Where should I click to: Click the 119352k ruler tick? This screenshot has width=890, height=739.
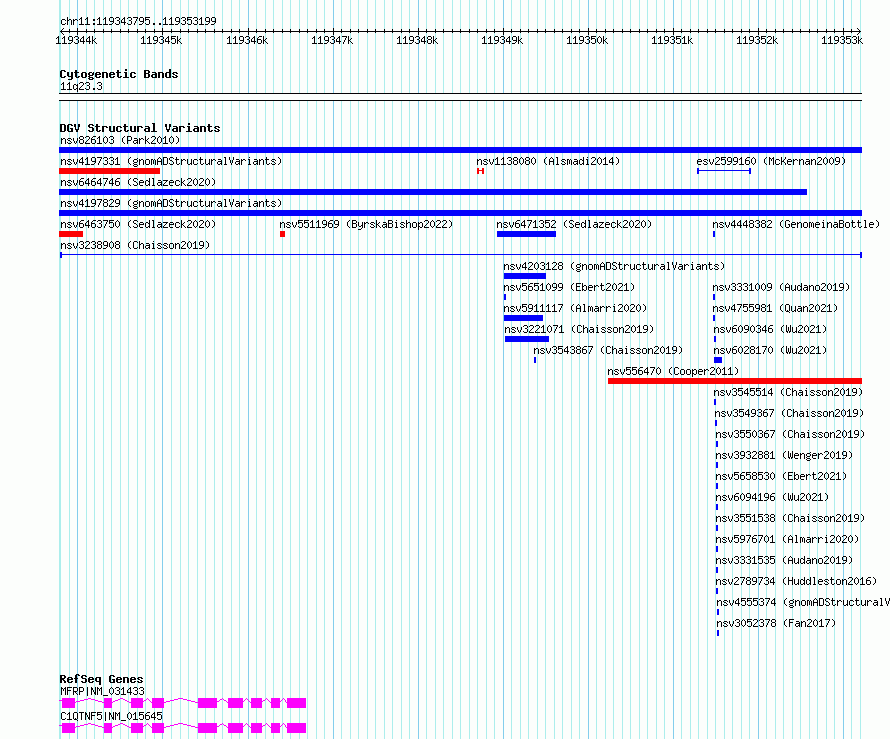[x=757, y=40]
